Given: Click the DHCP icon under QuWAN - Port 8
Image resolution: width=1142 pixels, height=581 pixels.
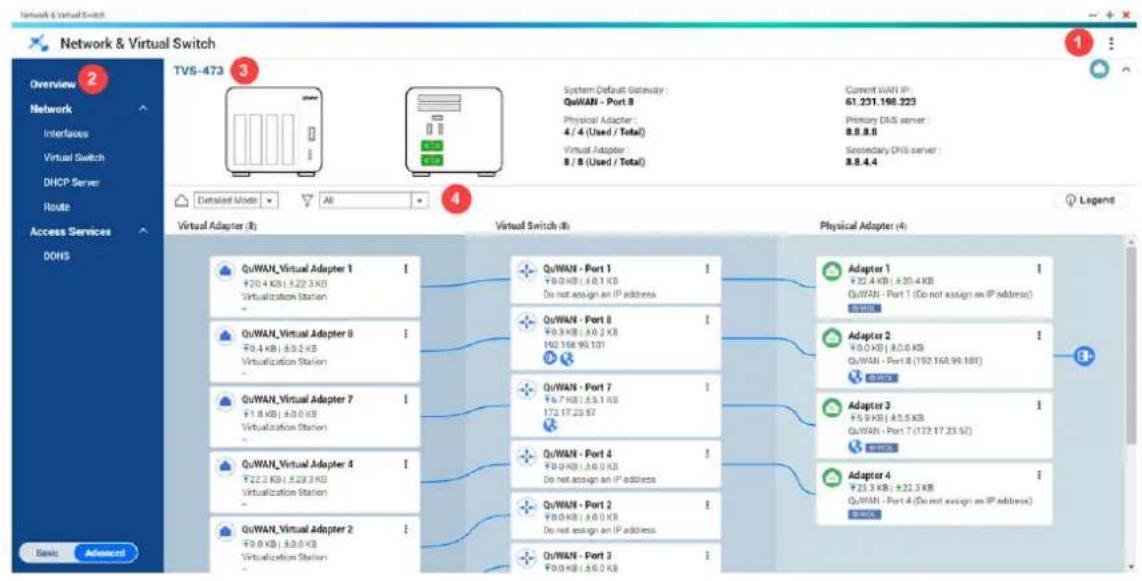Looking at the screenshot, I should click(x=551, y=357).
